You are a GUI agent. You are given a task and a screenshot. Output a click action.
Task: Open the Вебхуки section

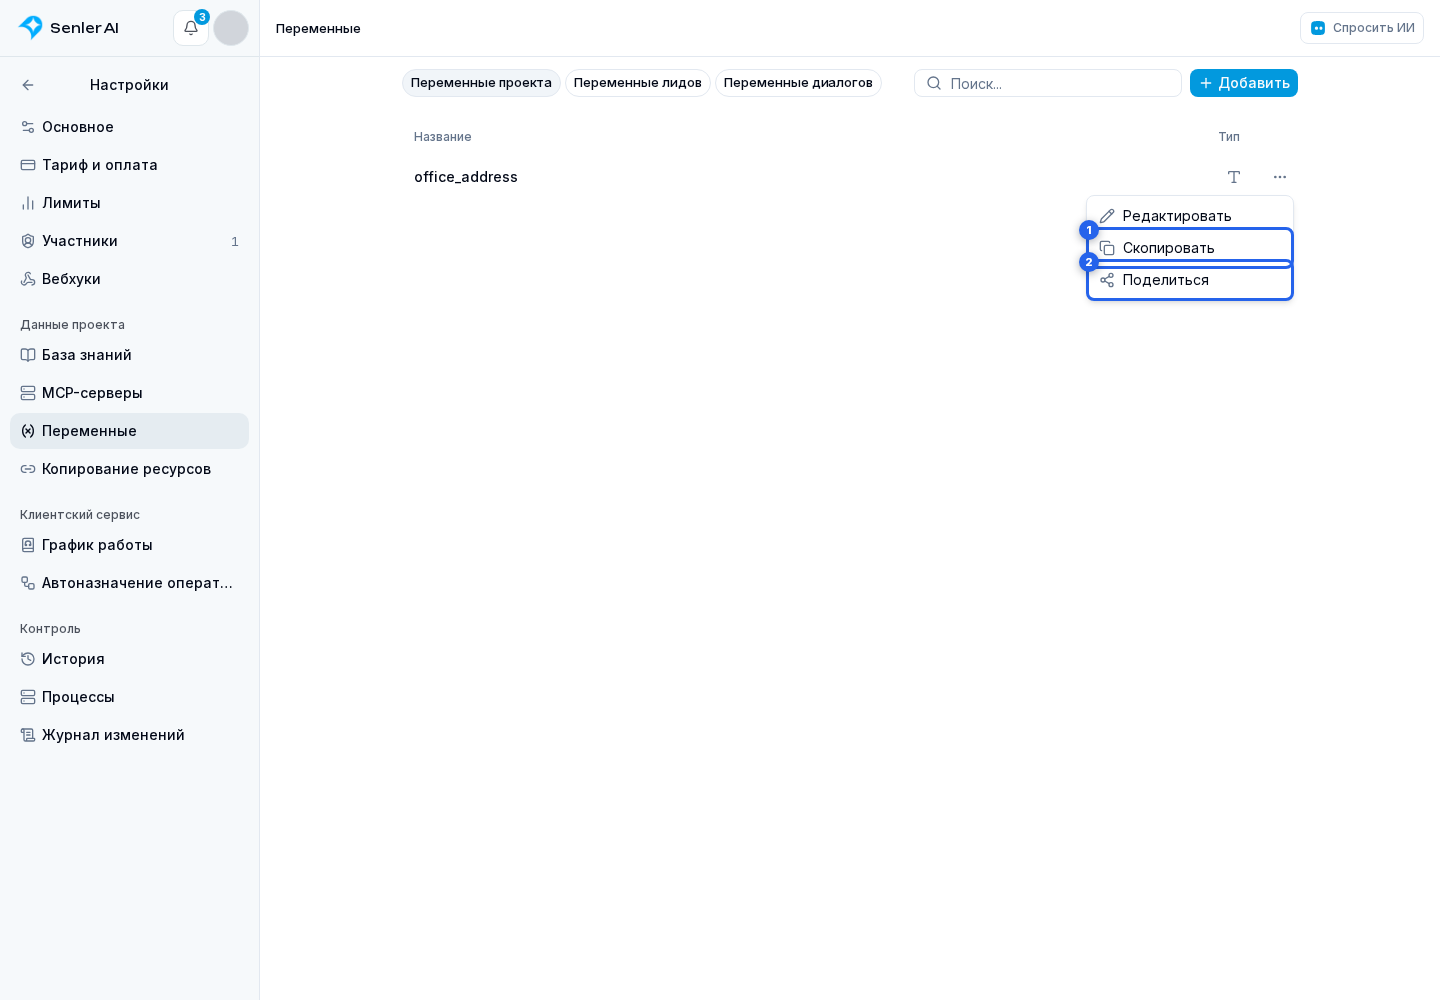(129, 279)
